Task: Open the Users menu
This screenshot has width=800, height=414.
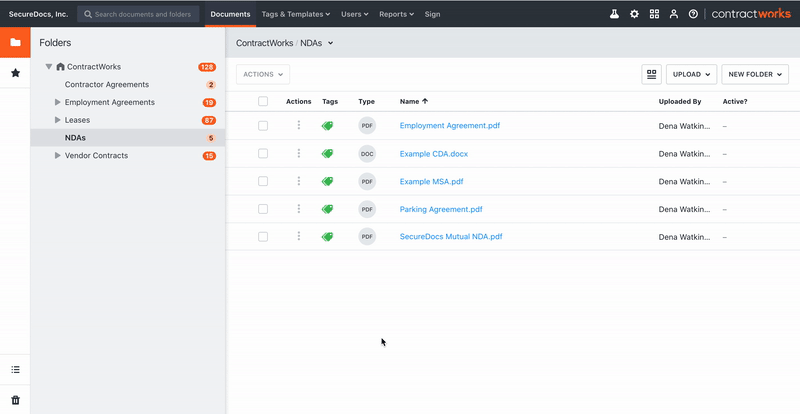Action: point(355,14)
